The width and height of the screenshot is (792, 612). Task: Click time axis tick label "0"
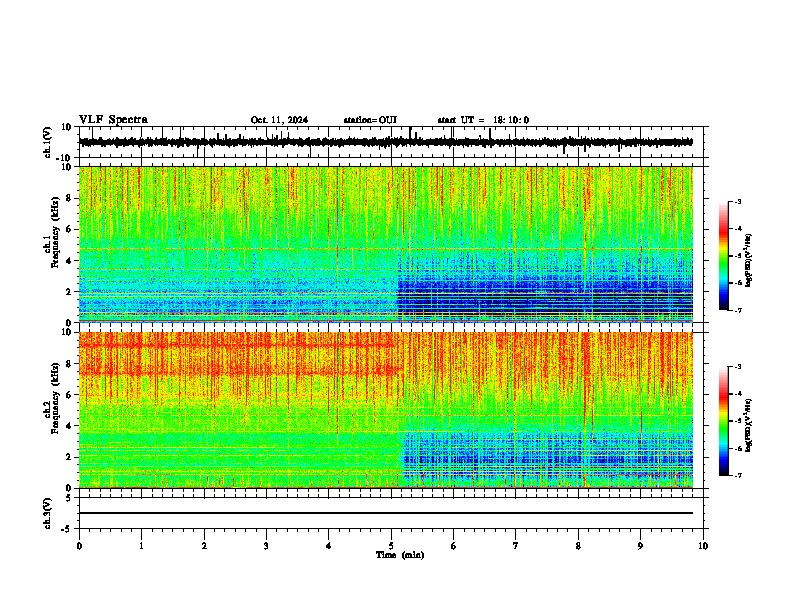tap(79, 546)
